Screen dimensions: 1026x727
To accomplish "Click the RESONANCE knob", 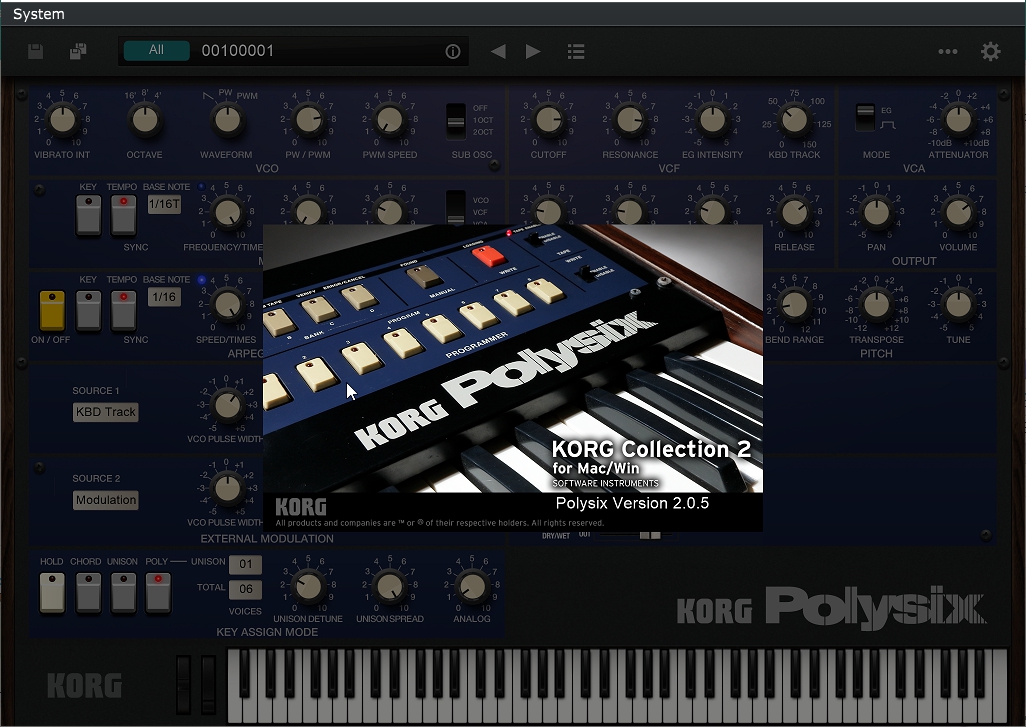I will [x=630, y=119].
